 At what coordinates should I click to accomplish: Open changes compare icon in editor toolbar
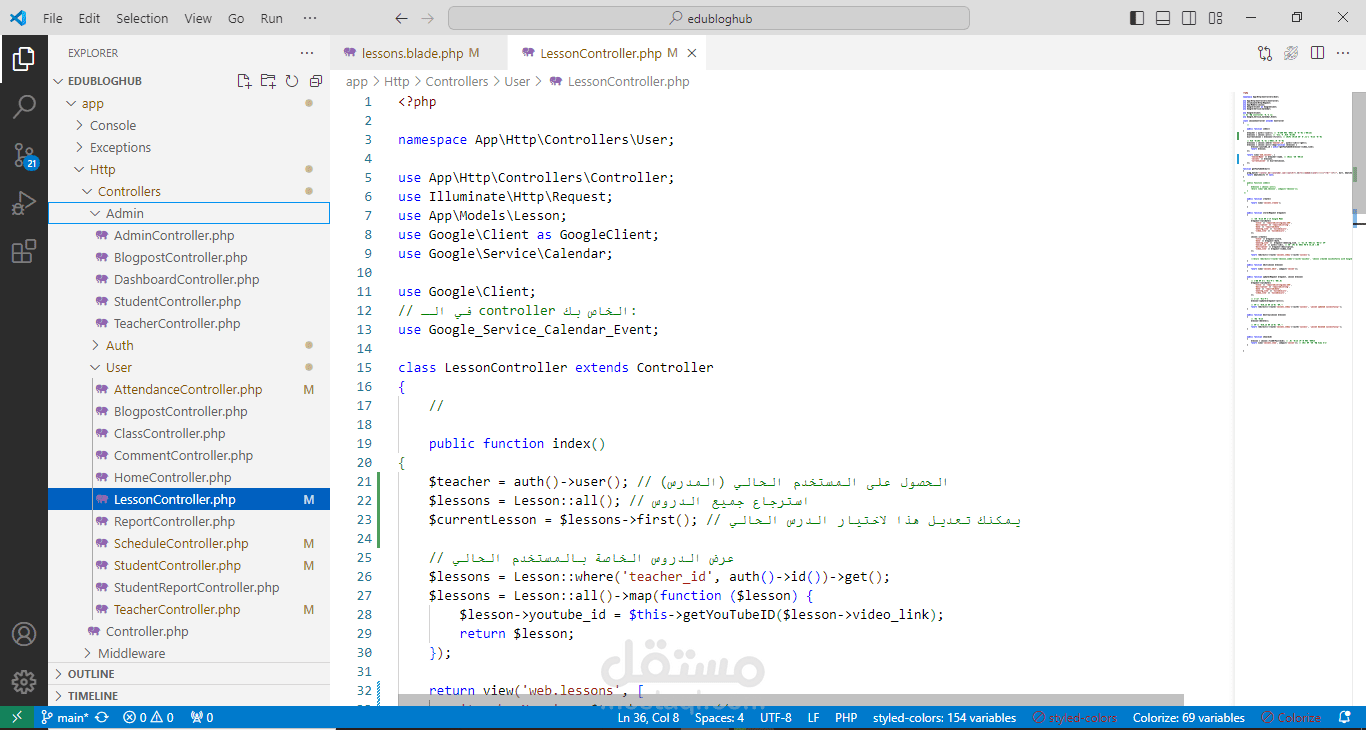click(x=1265, y=53)
